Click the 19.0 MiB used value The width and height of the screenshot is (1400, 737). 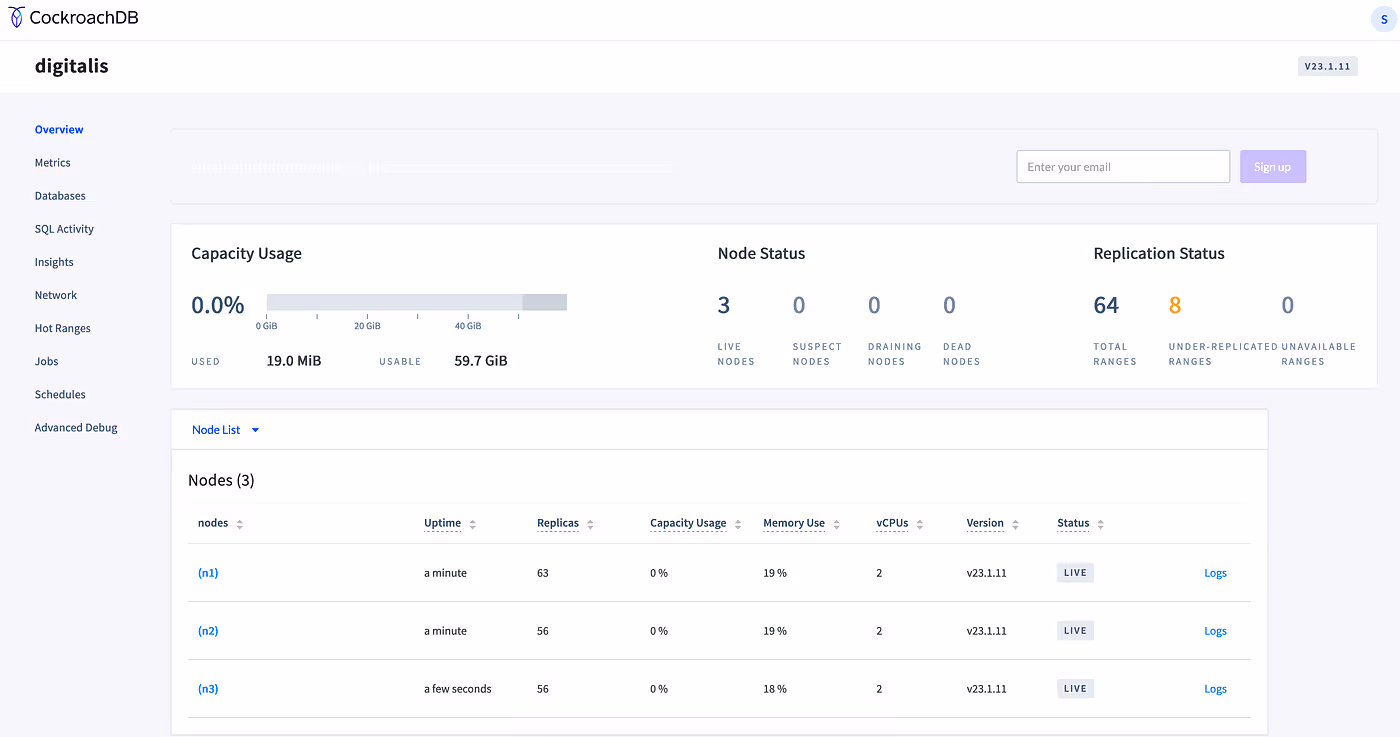(x=294, y=361)
